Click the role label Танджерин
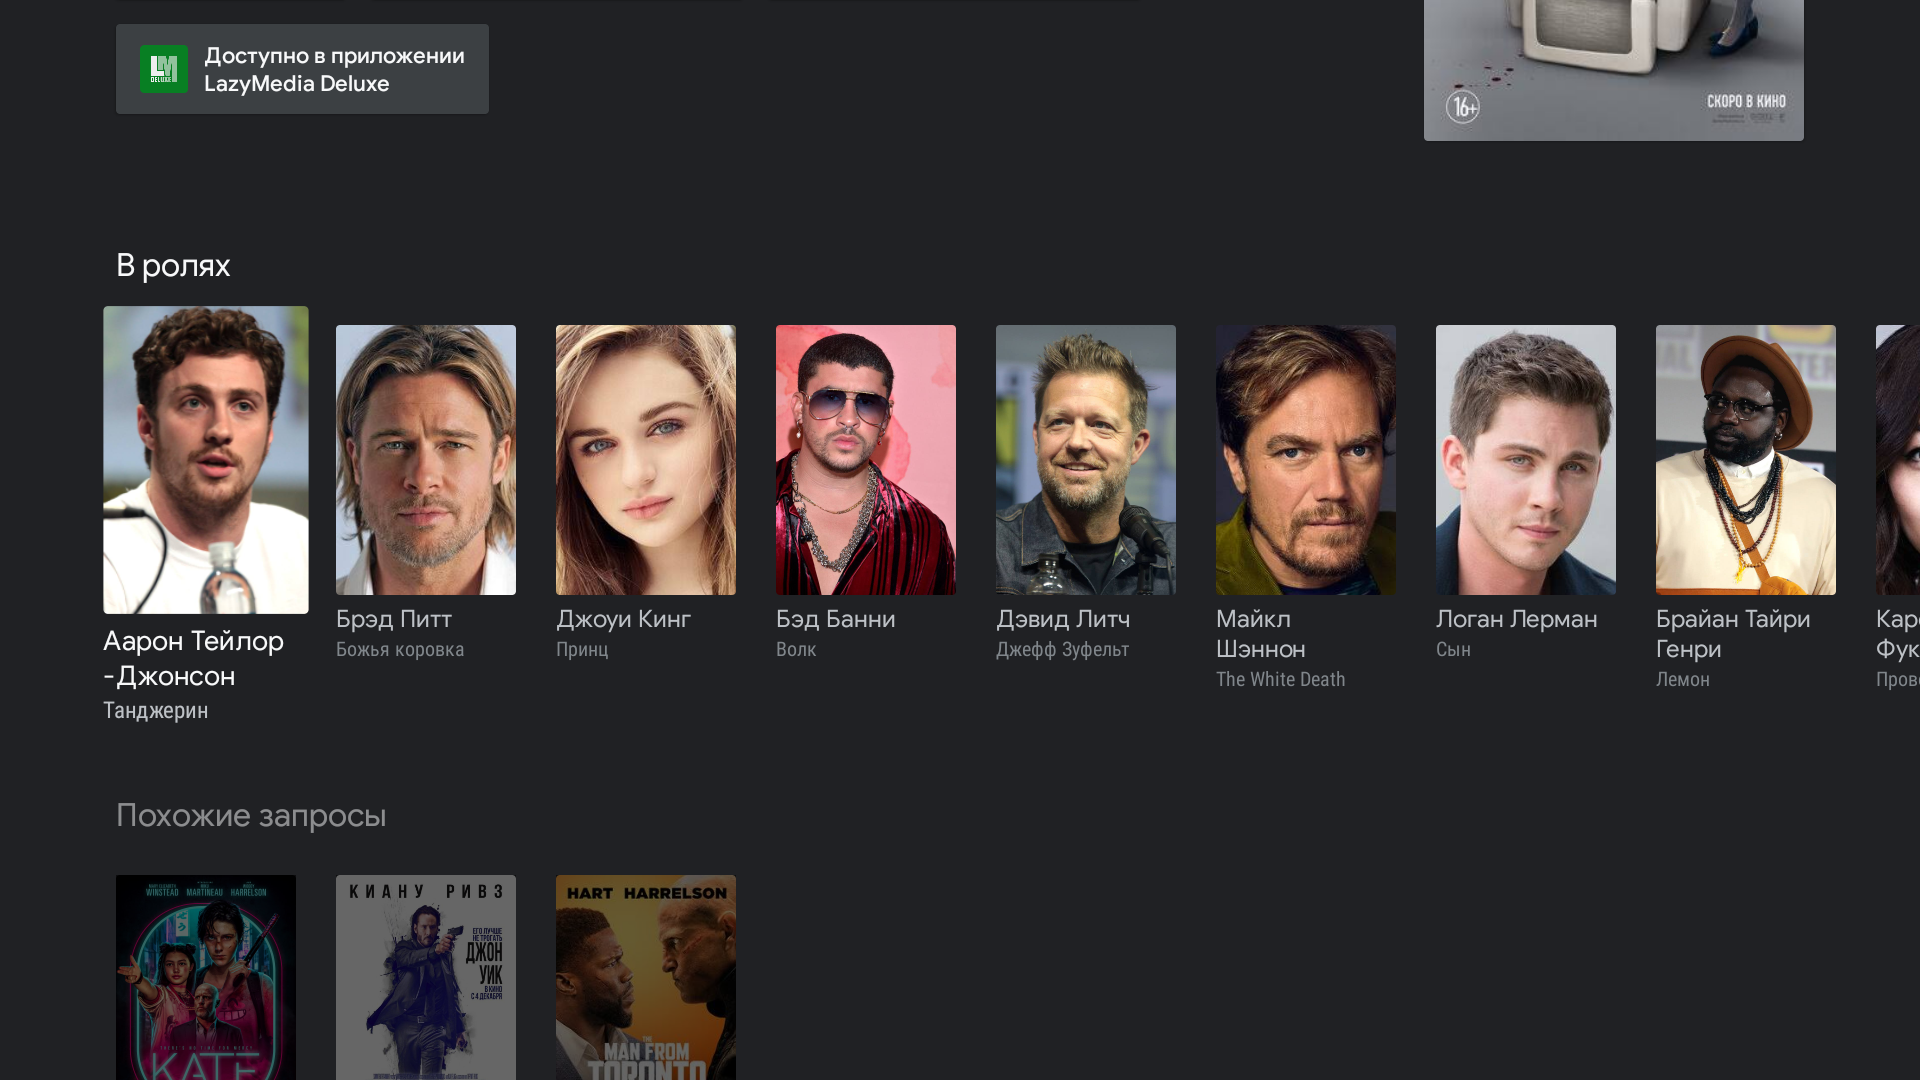This screenshot has width=1920, height=1080. click(x=156, y=711)
